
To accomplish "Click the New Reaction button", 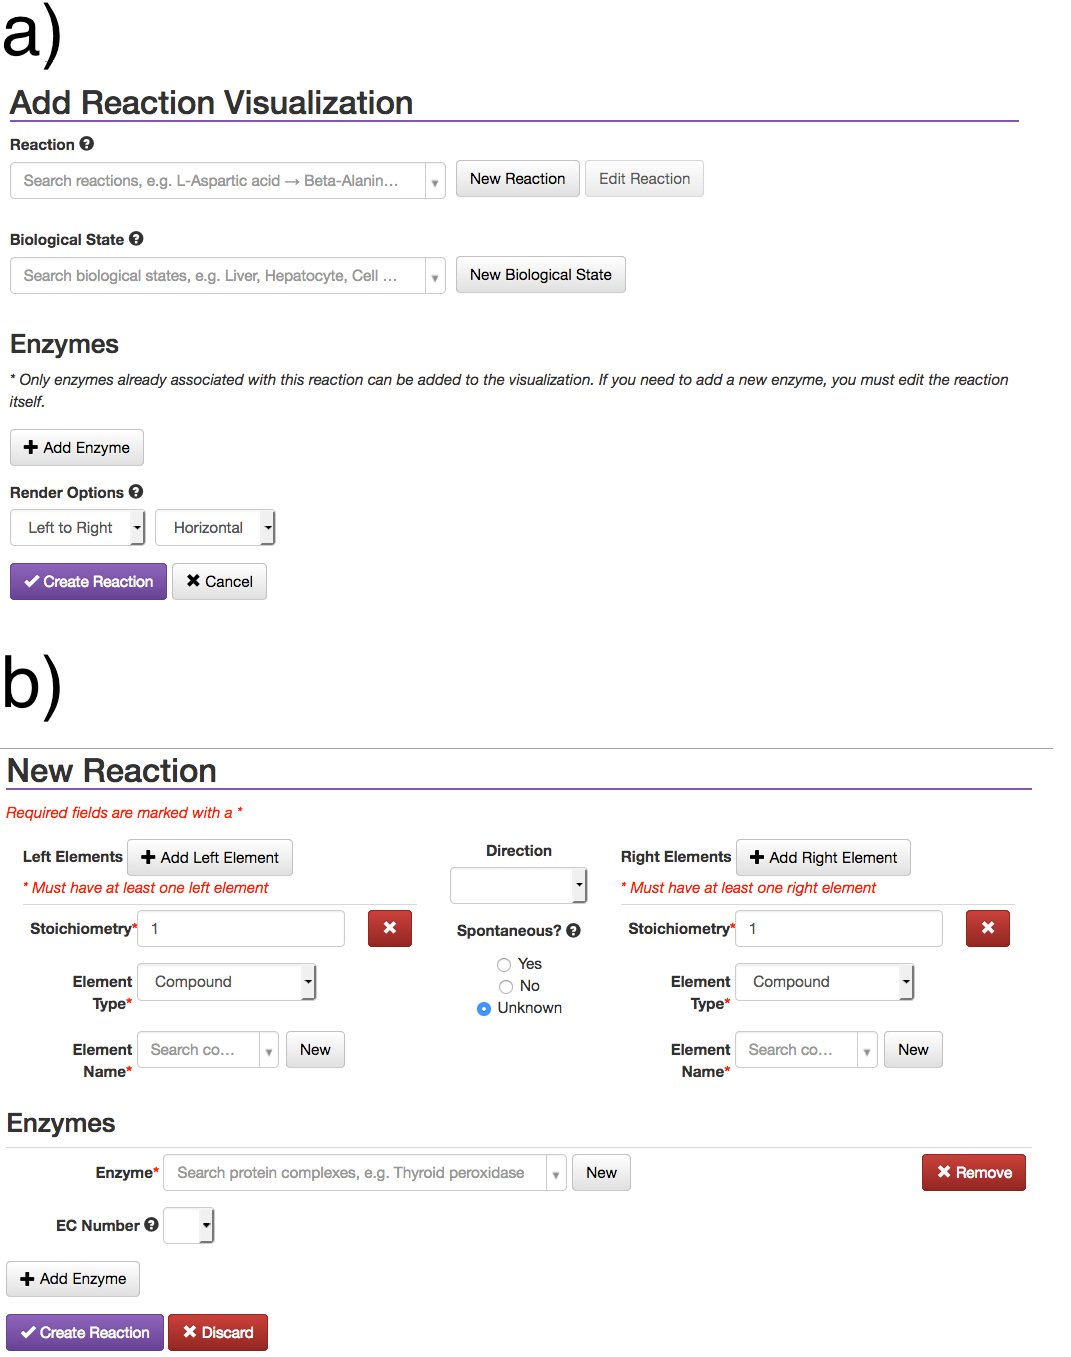I will (517, 179).
